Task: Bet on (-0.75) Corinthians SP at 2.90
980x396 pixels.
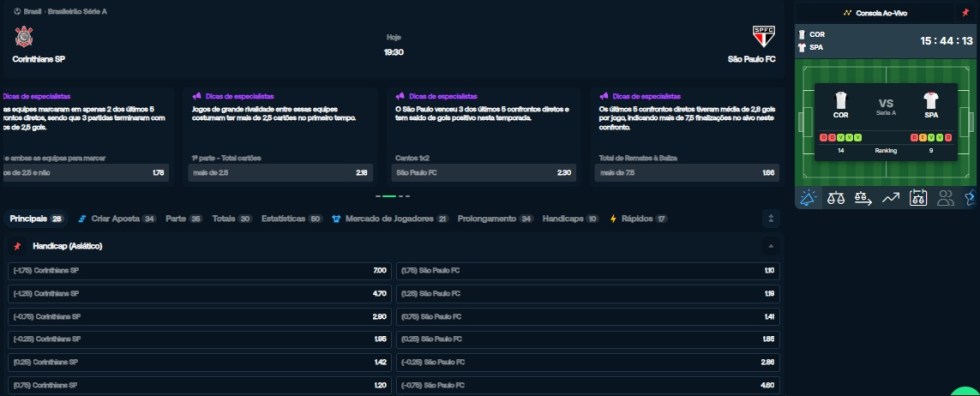Action: [x=199, y=317]
